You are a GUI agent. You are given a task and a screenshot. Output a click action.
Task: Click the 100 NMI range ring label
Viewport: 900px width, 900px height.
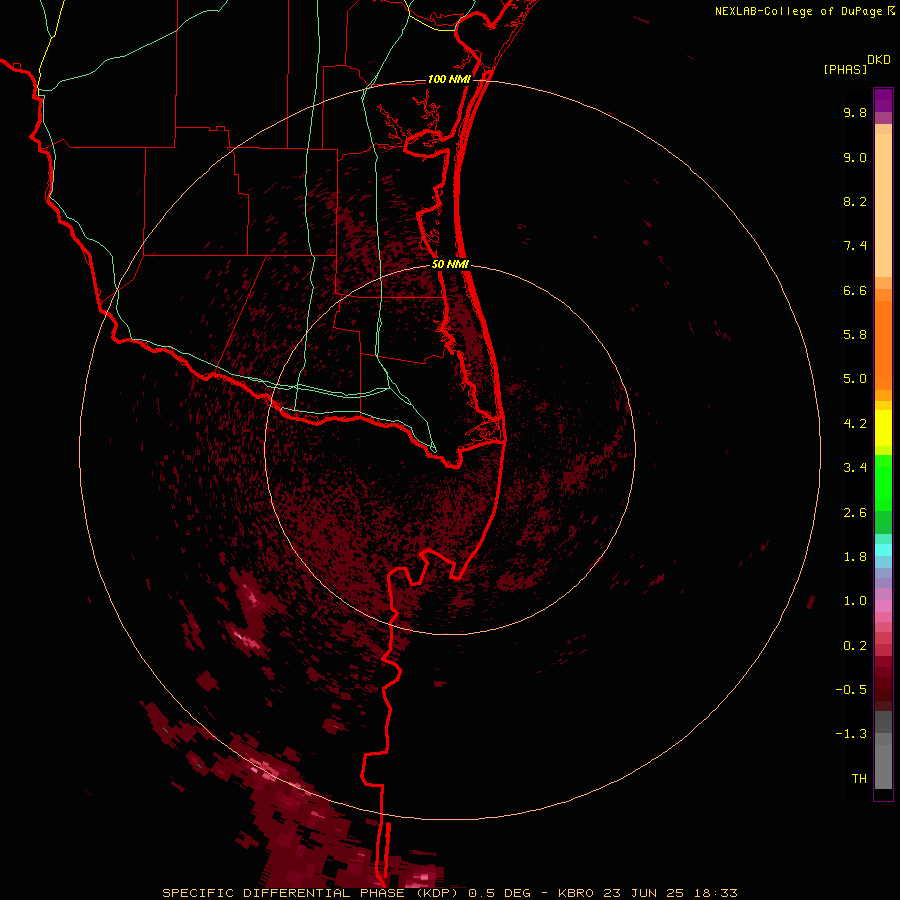coord(449,79)
